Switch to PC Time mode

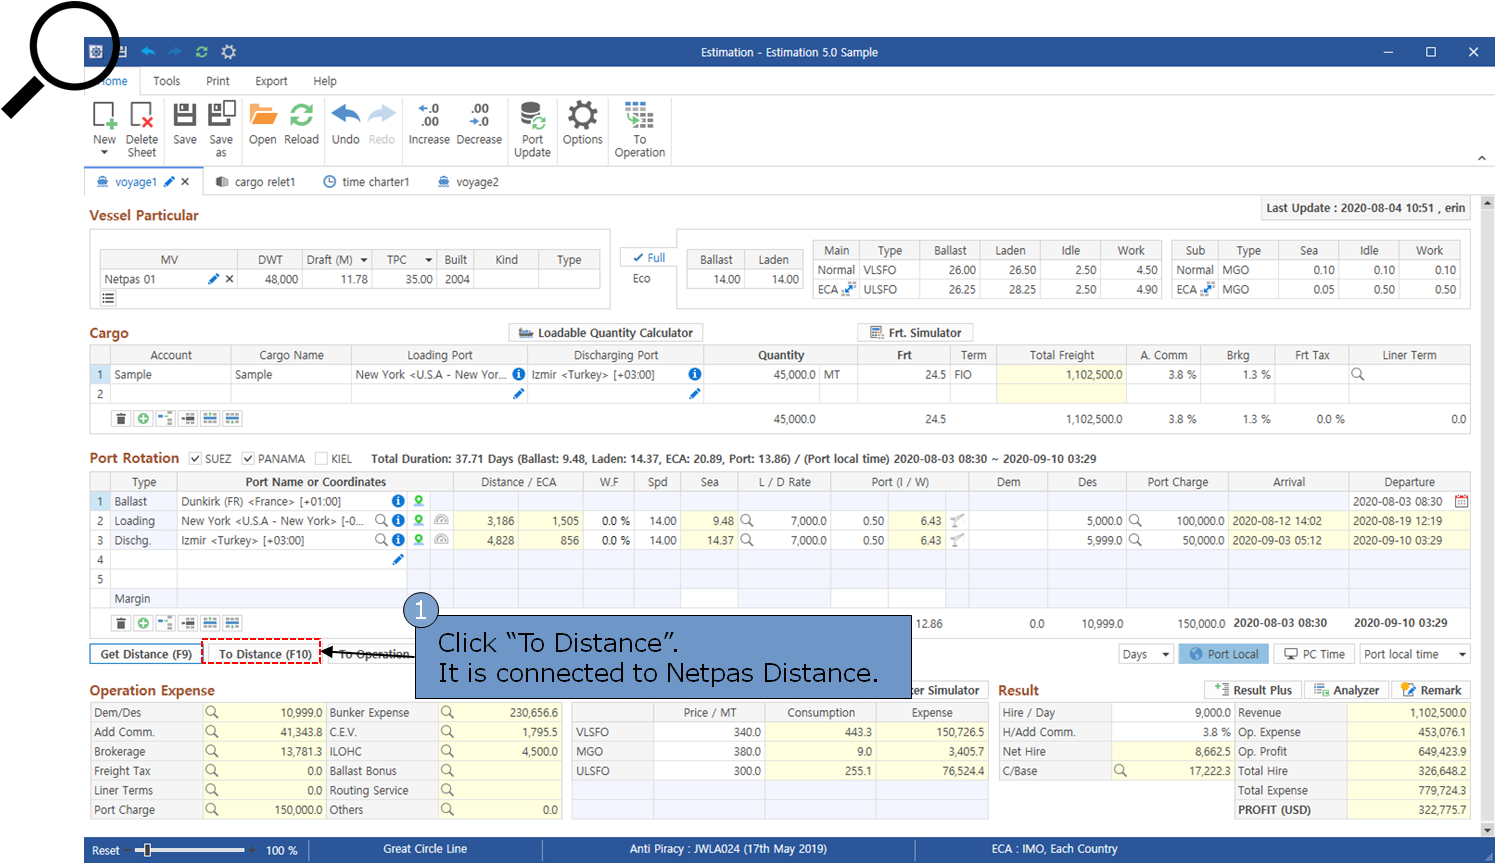pyautogui.click(x=1315, y=654)
